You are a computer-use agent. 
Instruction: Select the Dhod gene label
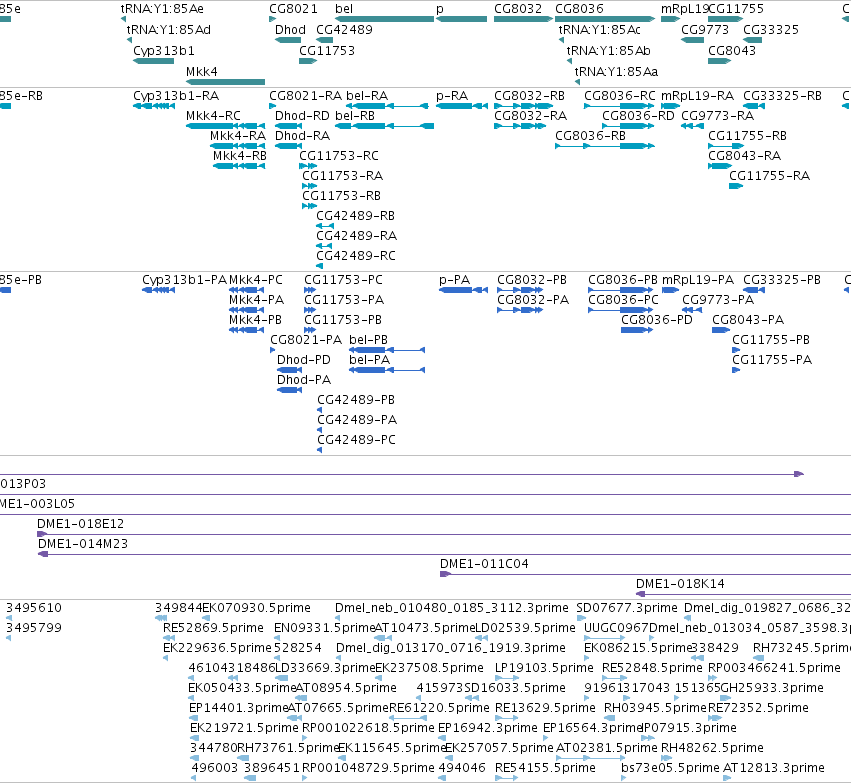pos(290,30)
